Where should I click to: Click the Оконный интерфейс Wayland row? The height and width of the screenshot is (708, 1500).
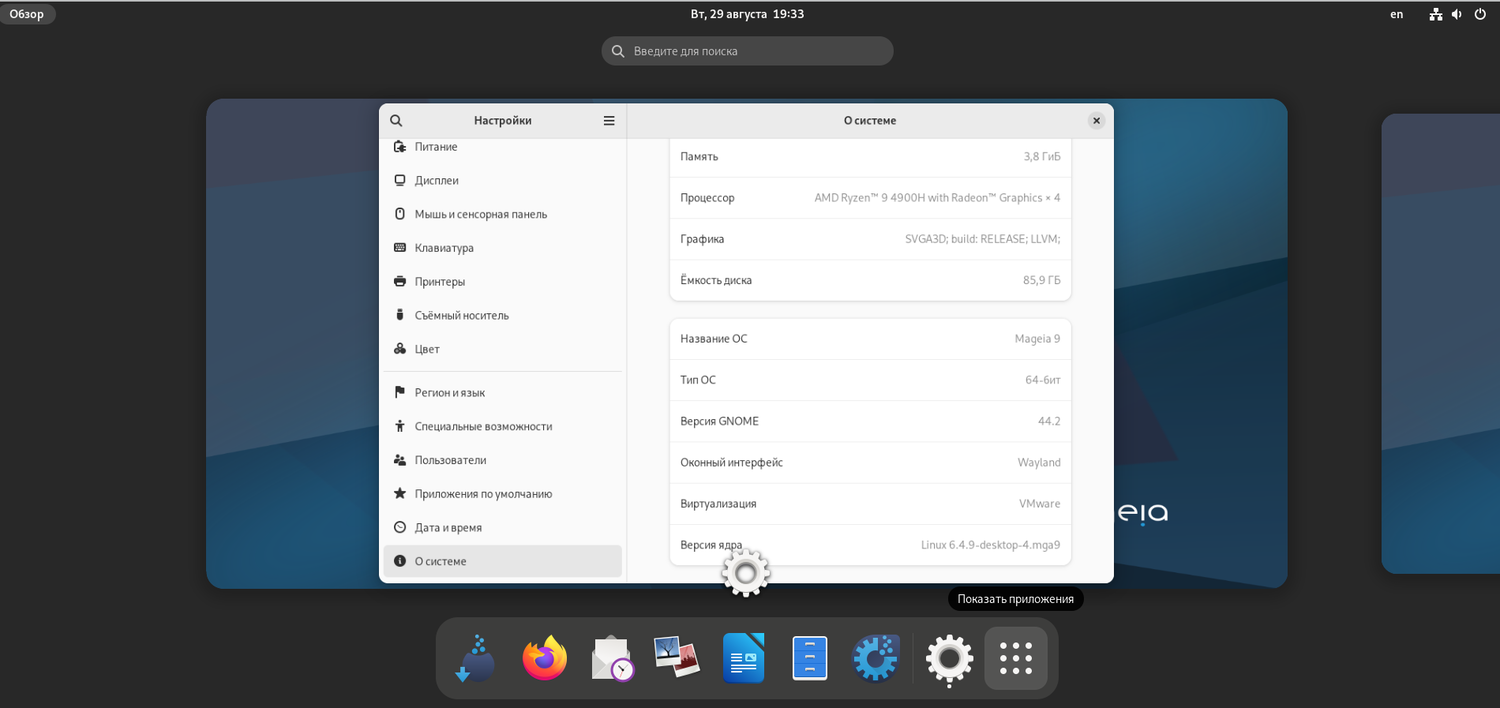pyautogui.click(x=870, y=462)
